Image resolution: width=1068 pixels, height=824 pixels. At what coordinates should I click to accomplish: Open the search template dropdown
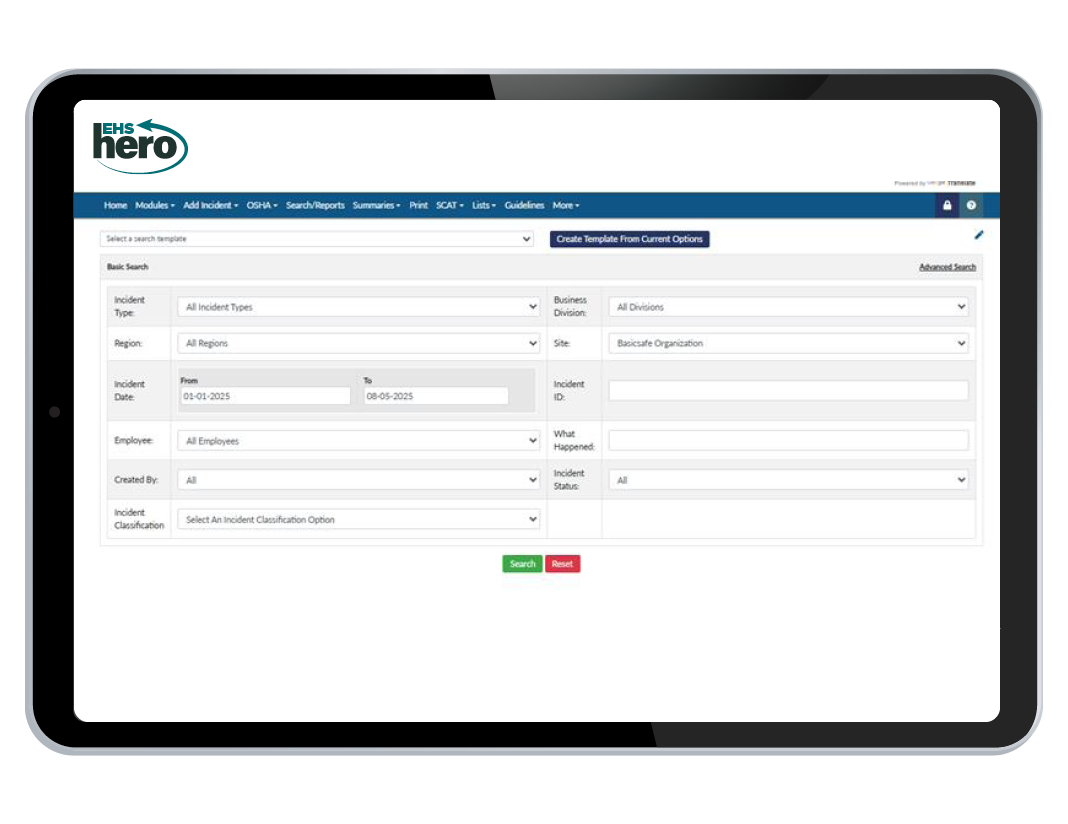coord(317,239)
